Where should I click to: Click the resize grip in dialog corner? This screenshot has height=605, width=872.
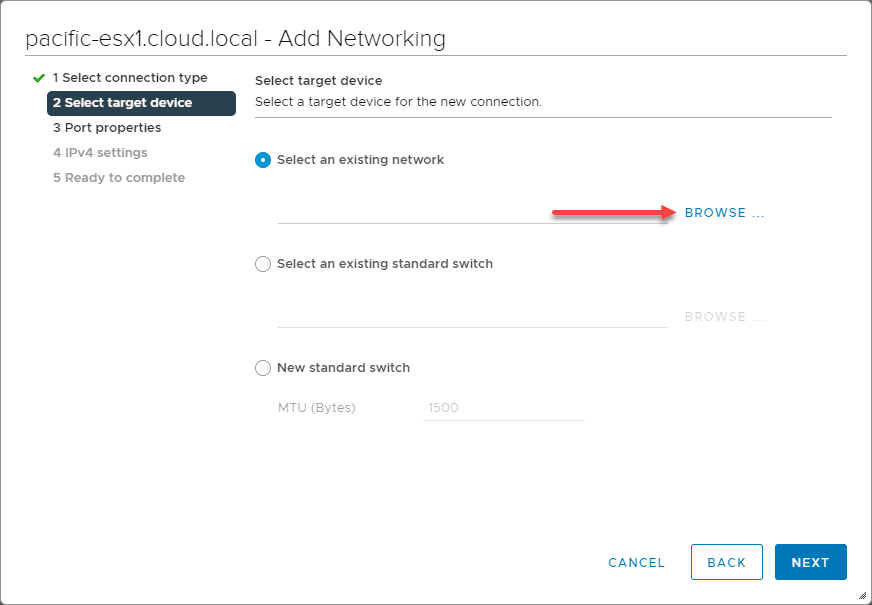click(861, 595)
